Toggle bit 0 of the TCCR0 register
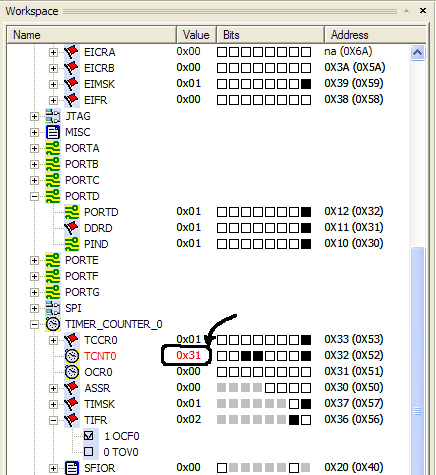Image resolution: width=436 pixels, height=475 pixels. click(x=306, y=340)
